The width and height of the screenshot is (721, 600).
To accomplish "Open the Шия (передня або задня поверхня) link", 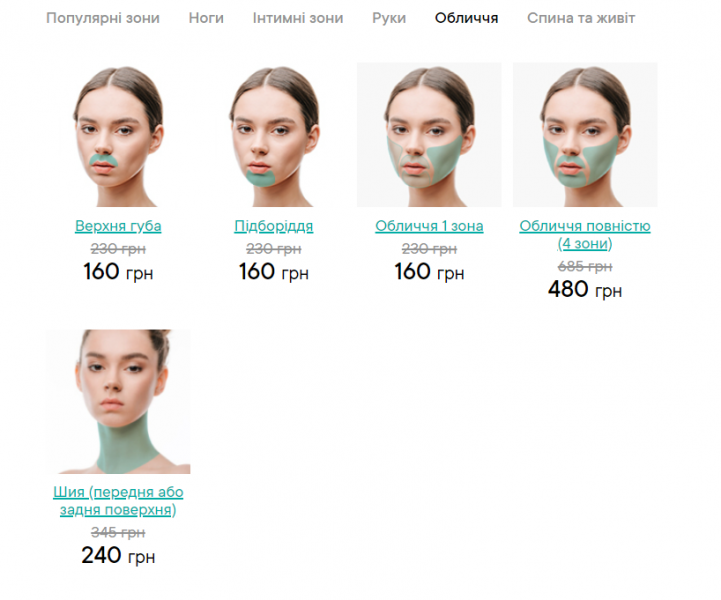I will click(118, 501).
